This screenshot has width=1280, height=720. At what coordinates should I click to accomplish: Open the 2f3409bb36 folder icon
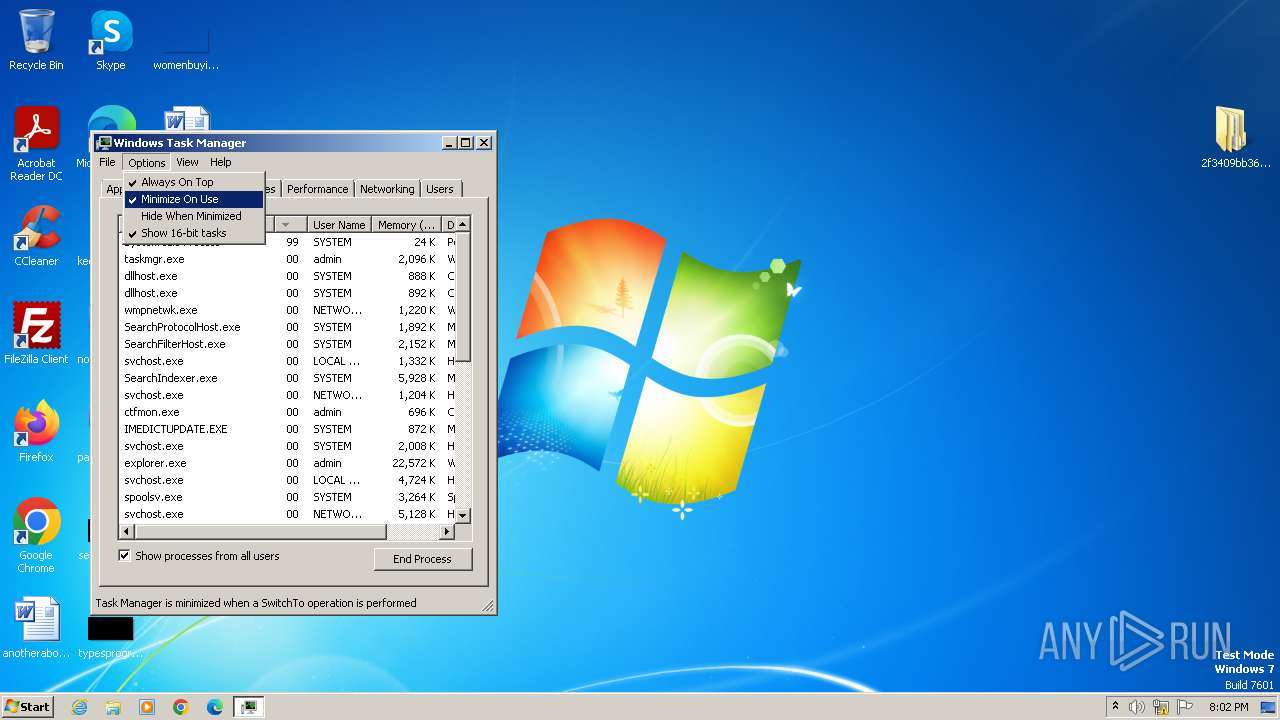(x=1236, y=137)
